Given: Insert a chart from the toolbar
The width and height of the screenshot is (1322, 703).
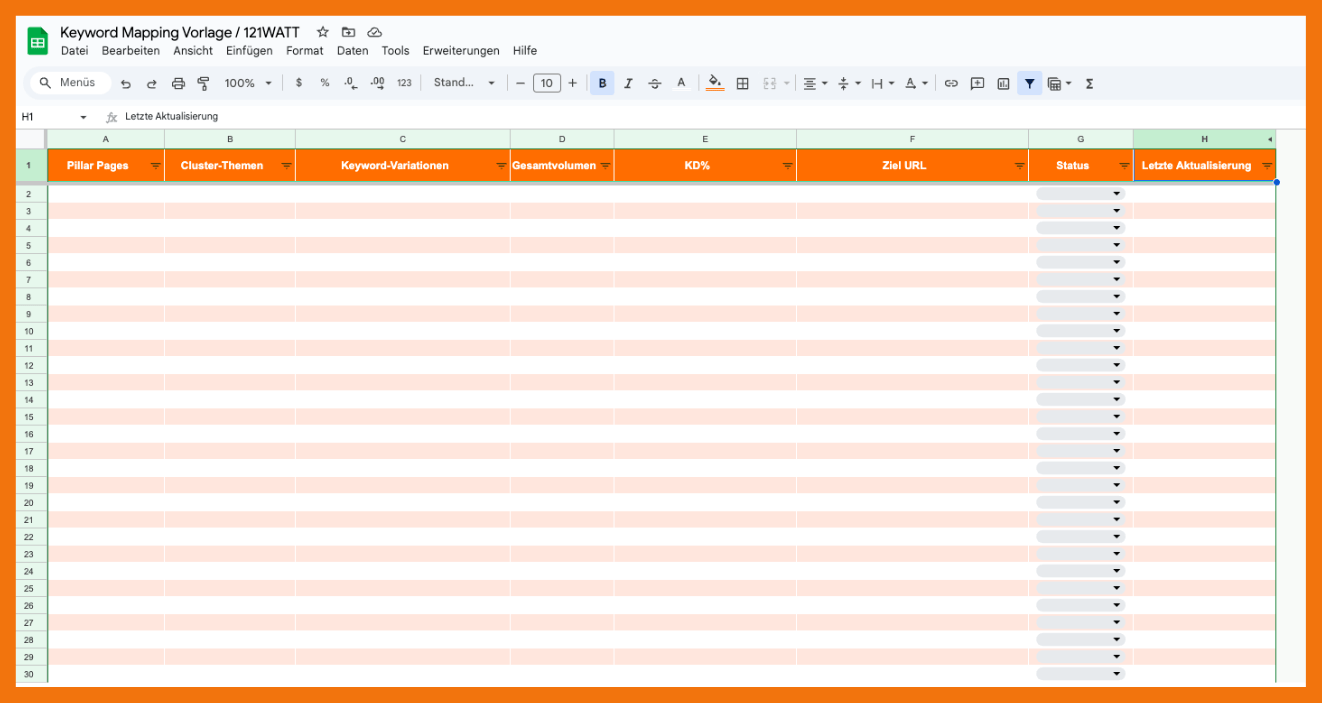Looking at the screenshot, I should tap(1003, 83).
